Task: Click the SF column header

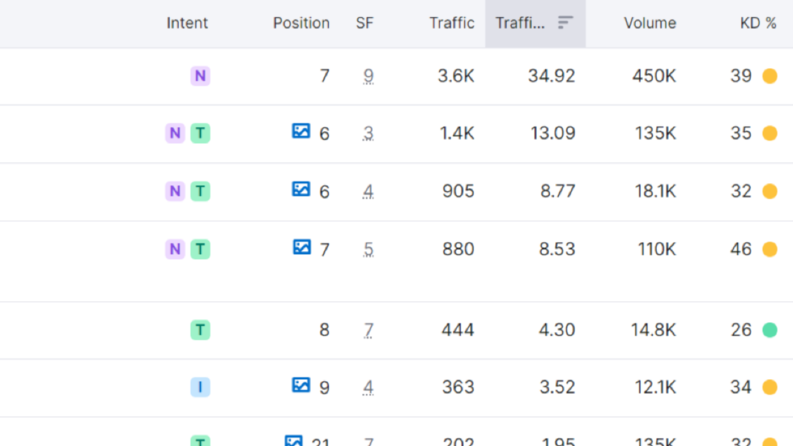Action: pyautogui.click(x=364, y=23)
